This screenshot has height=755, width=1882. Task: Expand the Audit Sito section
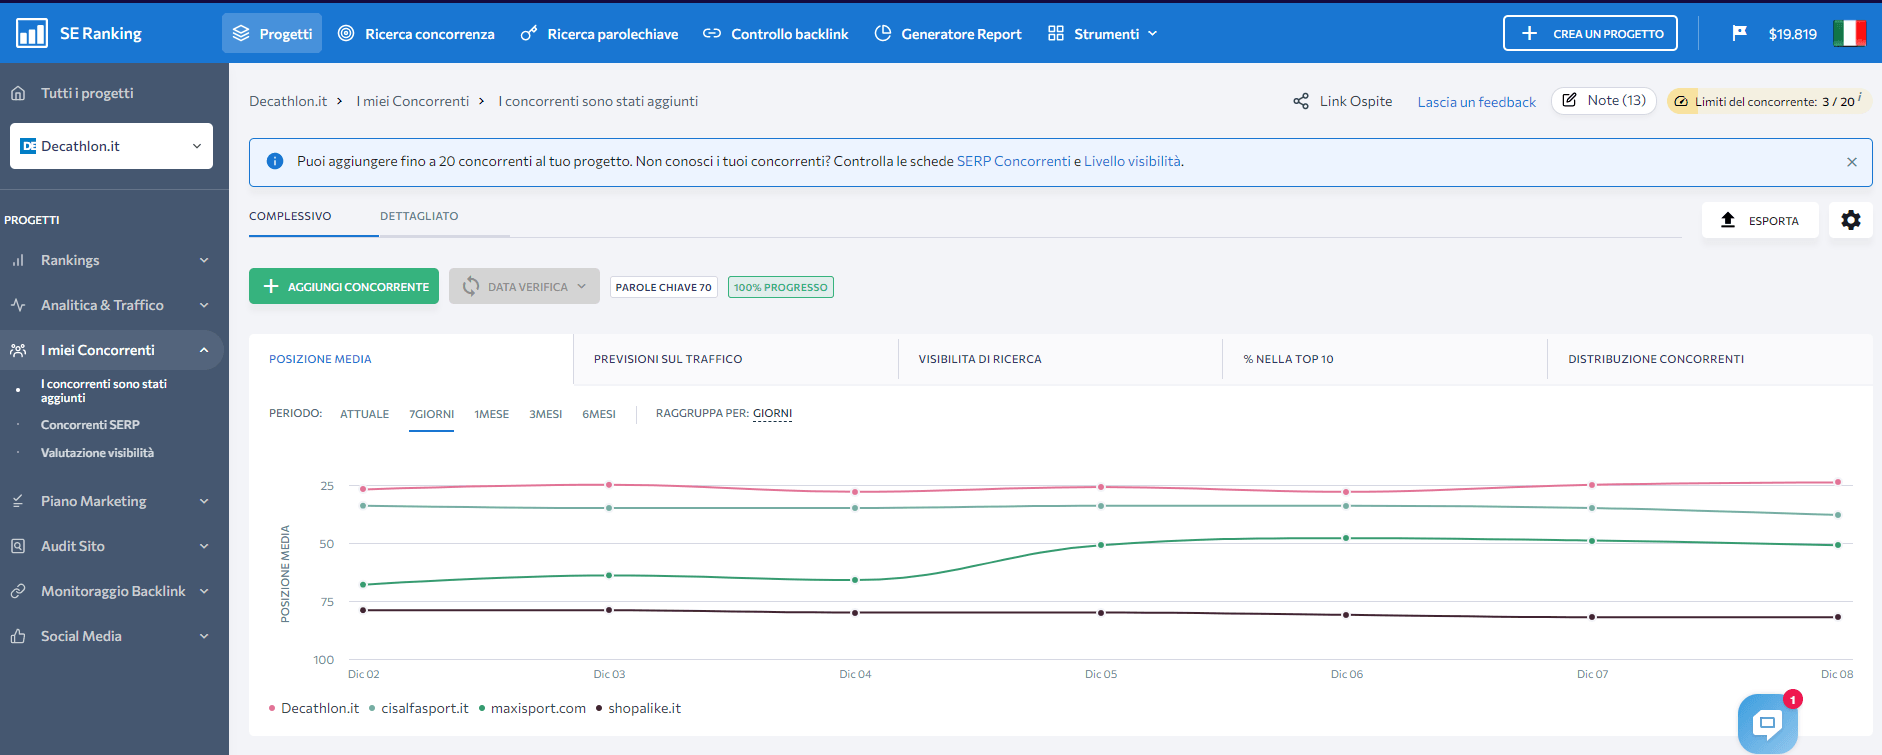204,546
